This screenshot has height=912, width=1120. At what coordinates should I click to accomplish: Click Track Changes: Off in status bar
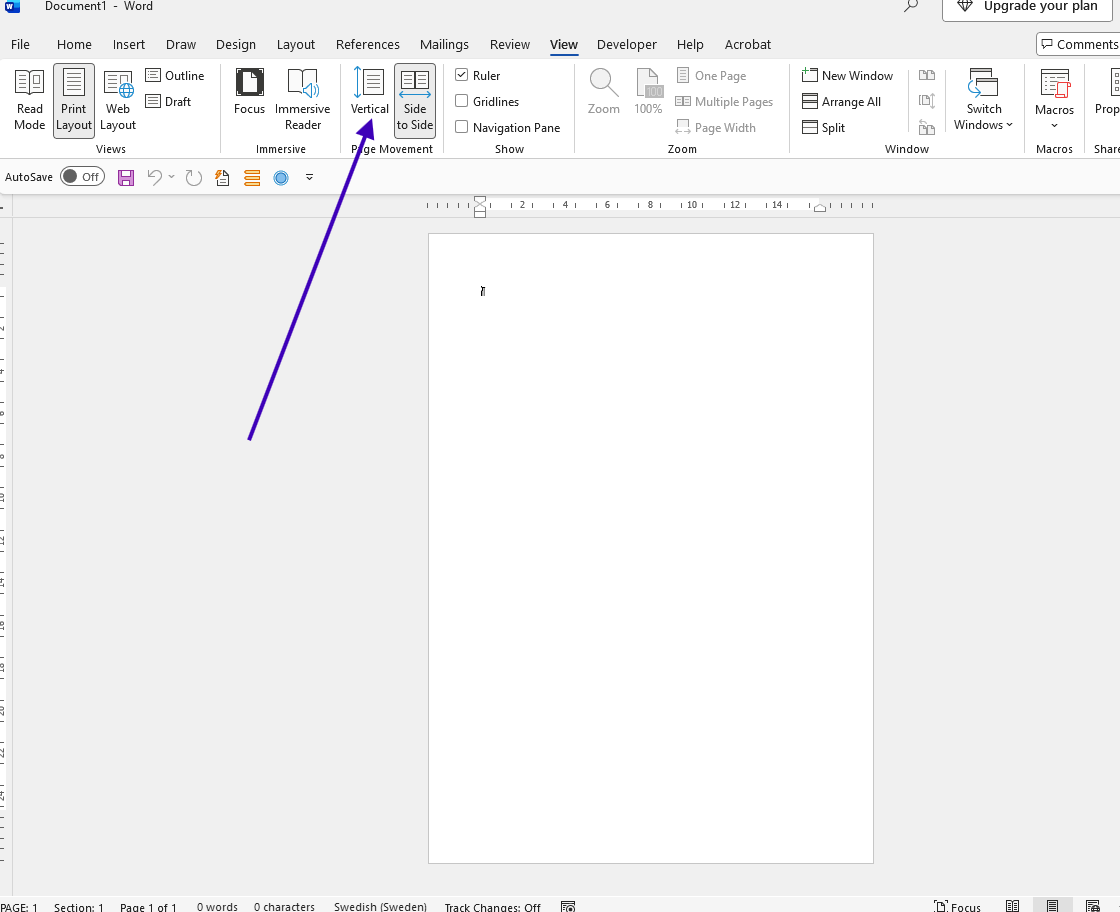point(492,906)
